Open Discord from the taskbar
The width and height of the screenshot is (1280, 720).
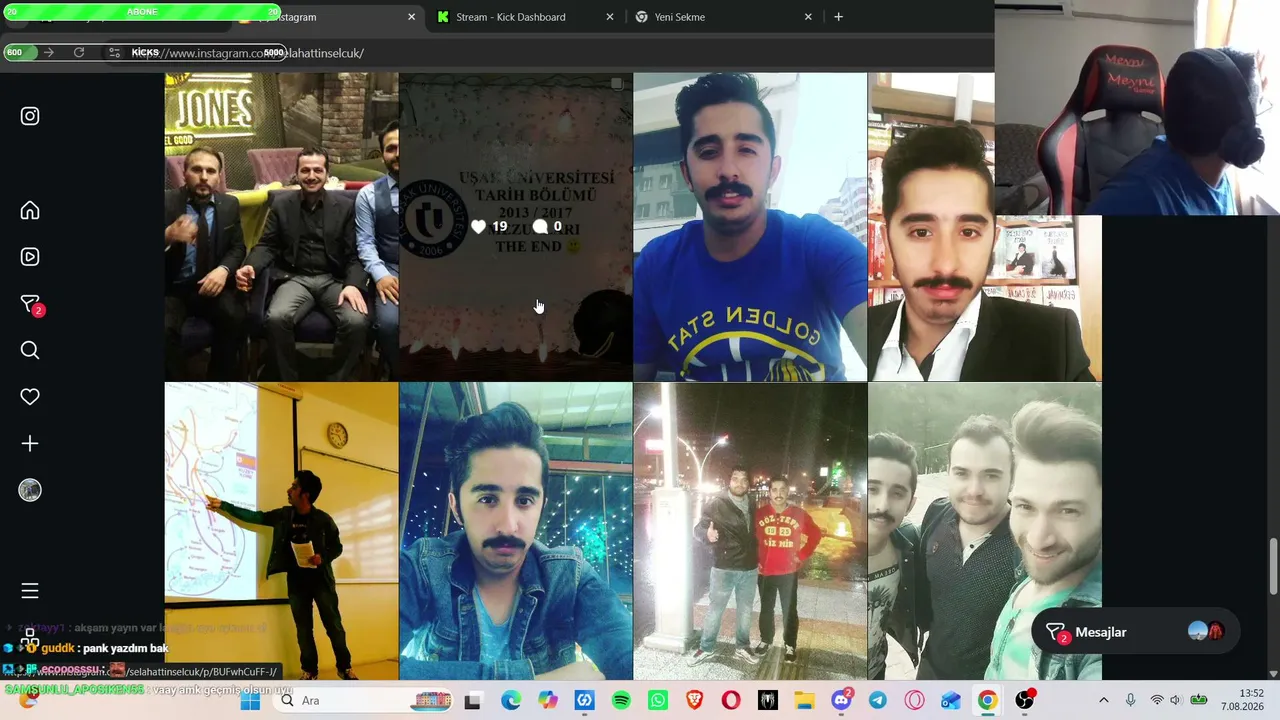pyautogui.click(x=842, y=700)
